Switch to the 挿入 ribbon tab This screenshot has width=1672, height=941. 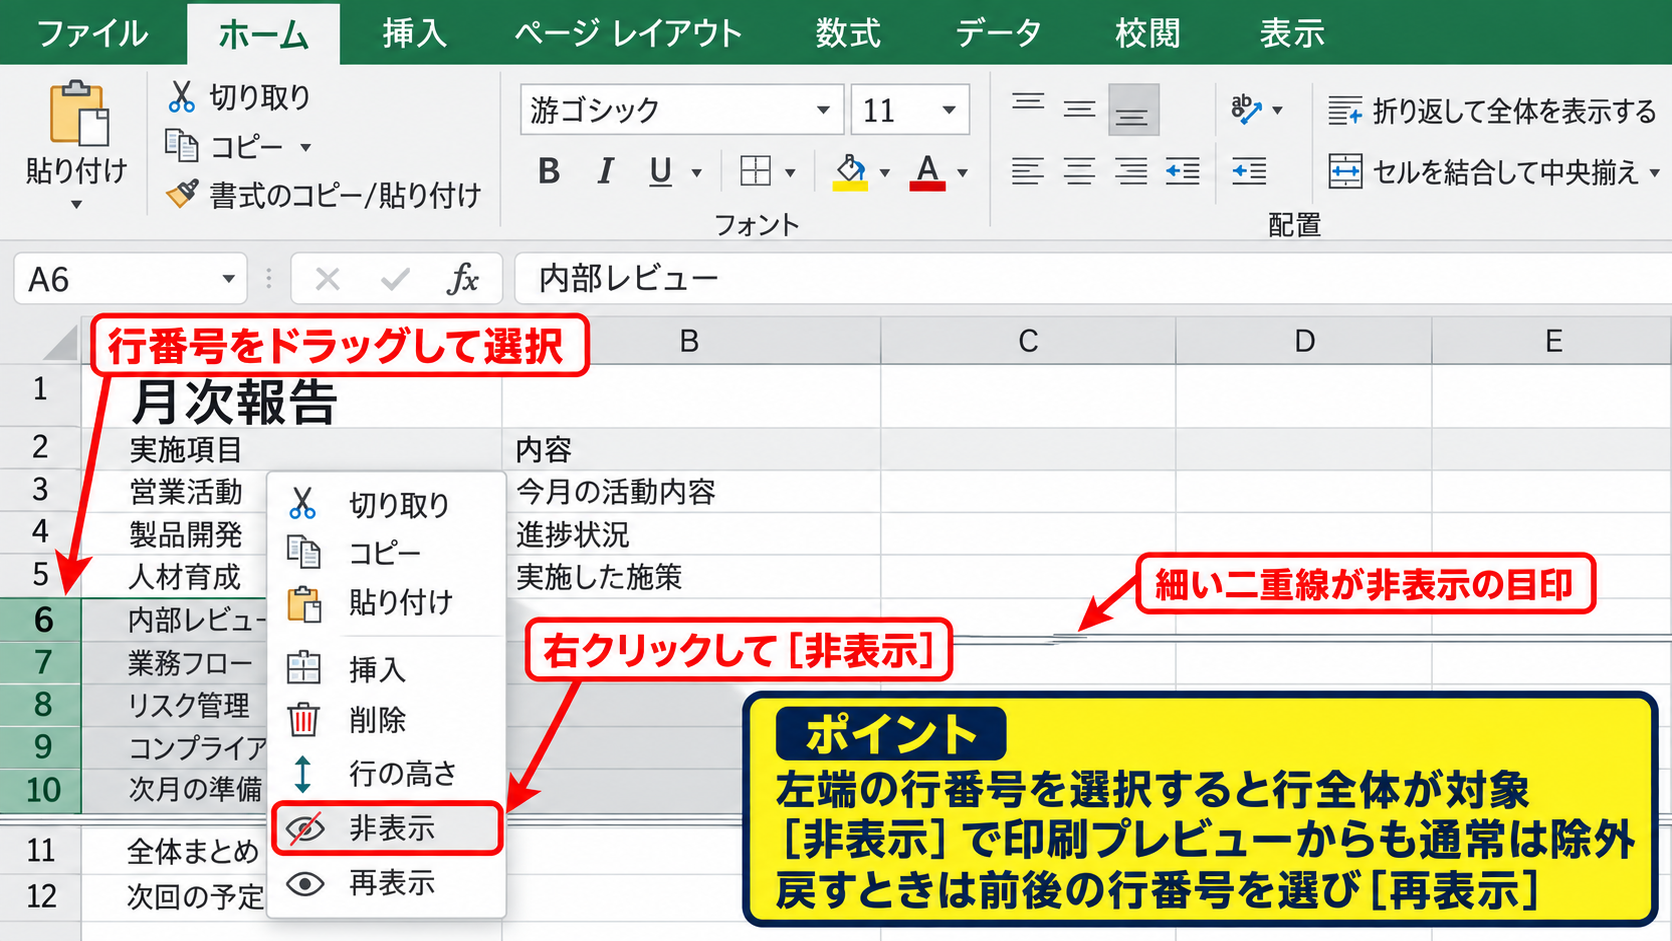tap(414, 33)
